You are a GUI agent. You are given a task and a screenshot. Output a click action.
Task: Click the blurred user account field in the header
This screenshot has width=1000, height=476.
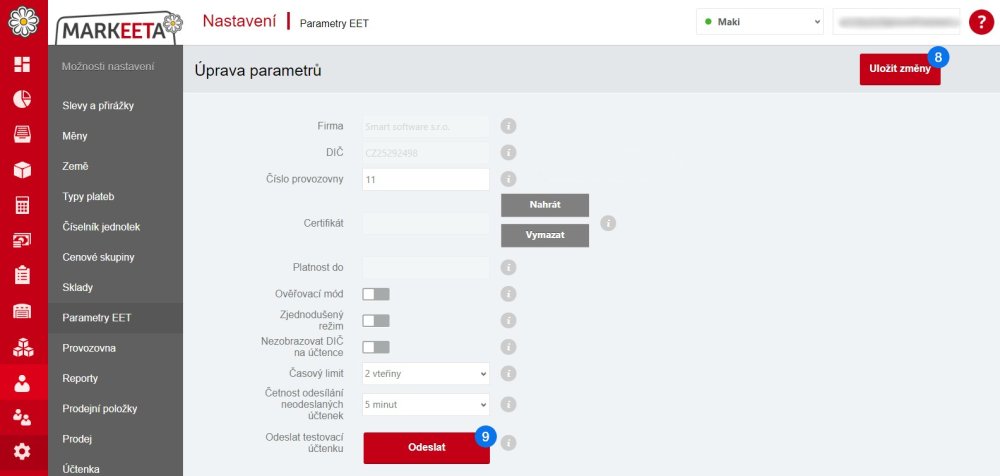pos(896,22)
